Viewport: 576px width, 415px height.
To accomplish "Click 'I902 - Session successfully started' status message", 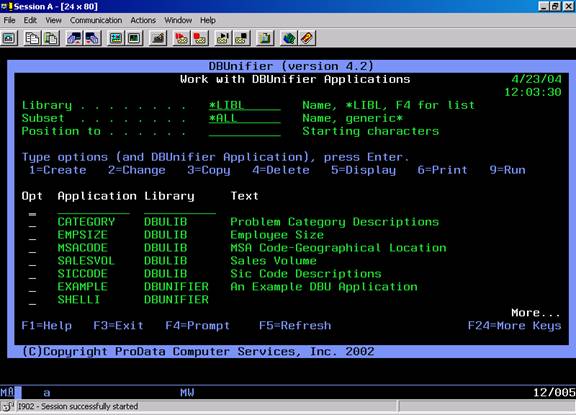I will (x=78, y=407).
